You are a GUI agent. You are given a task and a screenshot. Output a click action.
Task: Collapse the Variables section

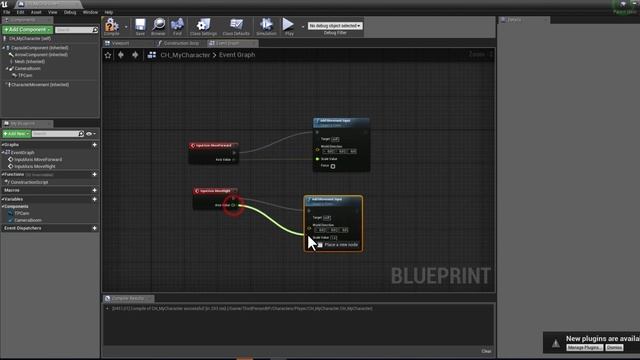3,199
